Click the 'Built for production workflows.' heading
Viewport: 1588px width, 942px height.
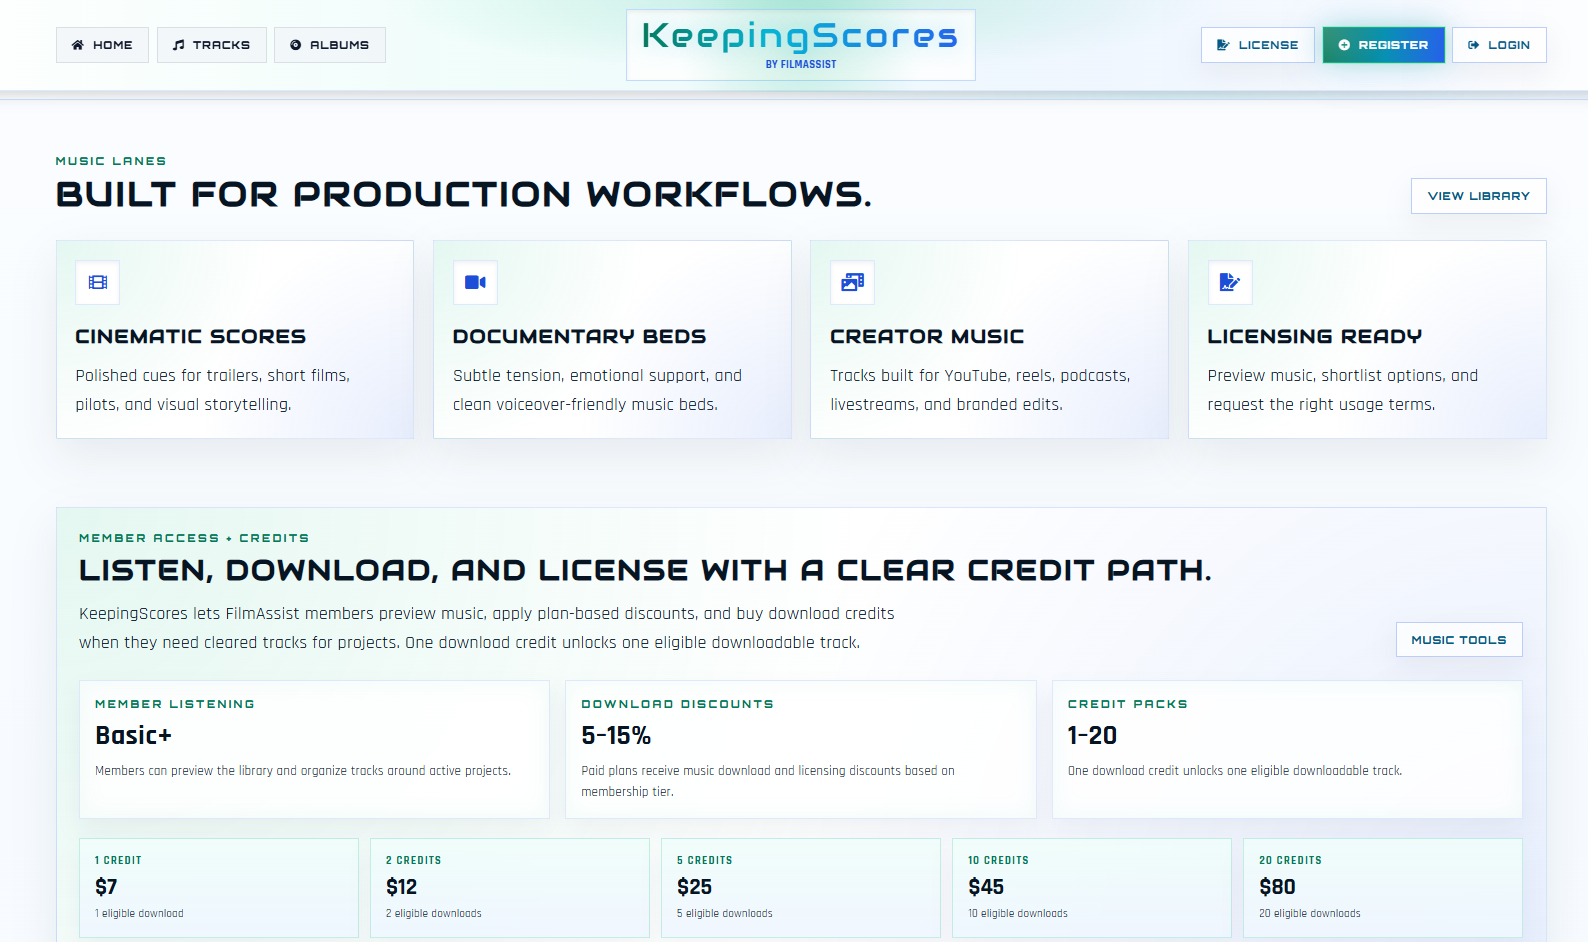point(464,194)
